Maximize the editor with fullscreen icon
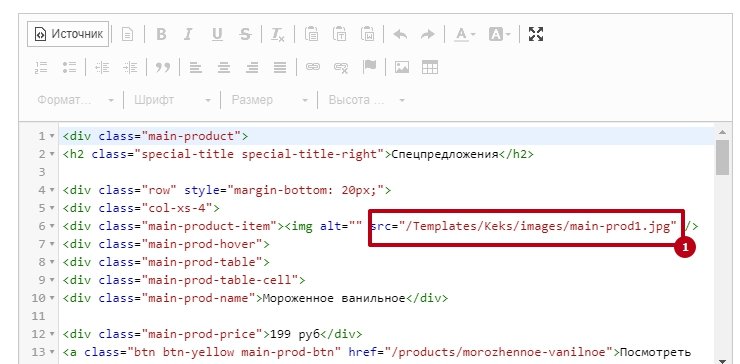This screenshot has width=740, height=364. (x=536, y=34)
